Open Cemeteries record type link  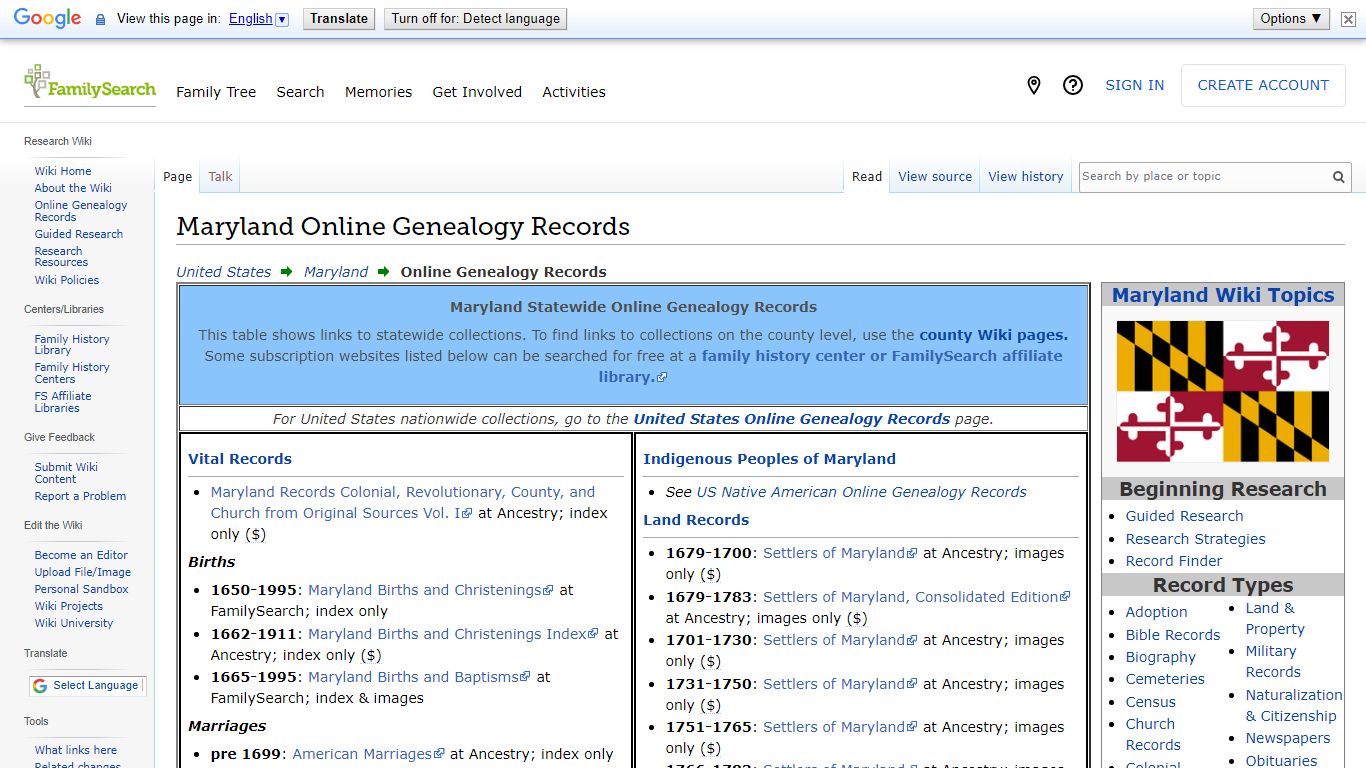click(1165, 679)
